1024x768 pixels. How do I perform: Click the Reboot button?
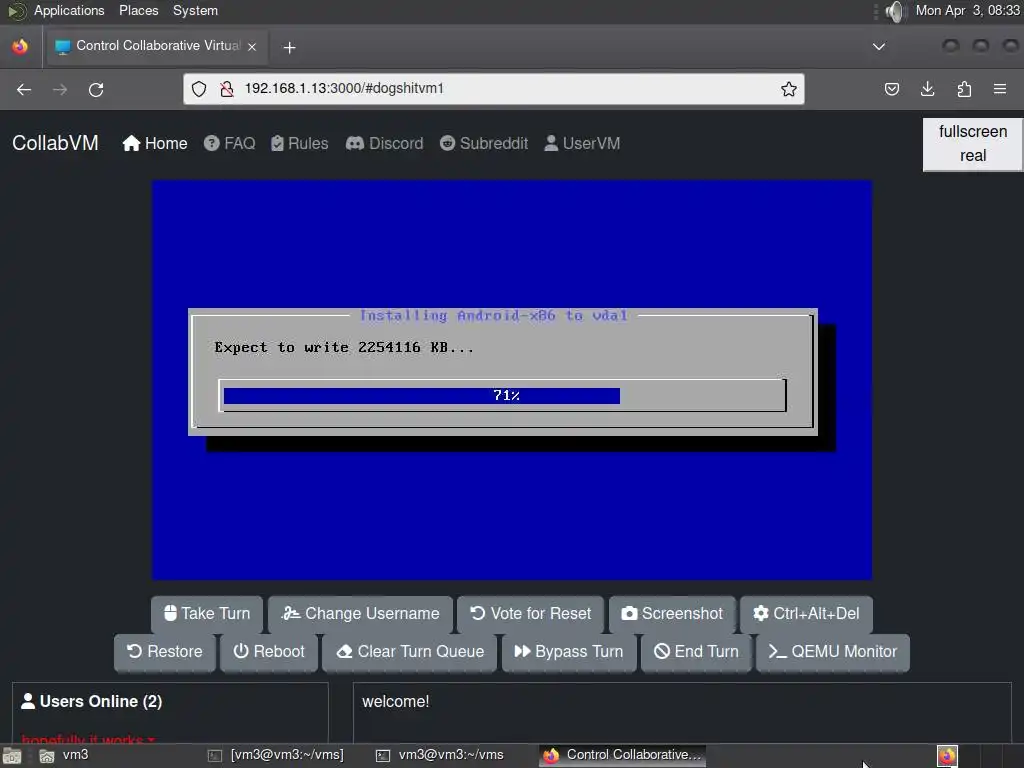tap(269, 652)
